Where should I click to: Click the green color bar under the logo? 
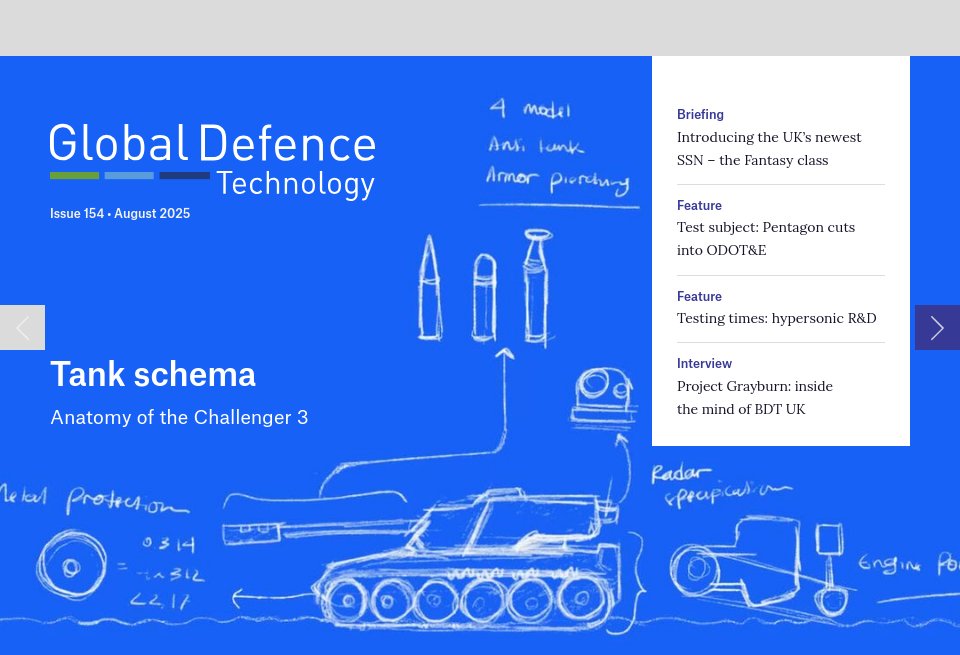coord(74,175)
